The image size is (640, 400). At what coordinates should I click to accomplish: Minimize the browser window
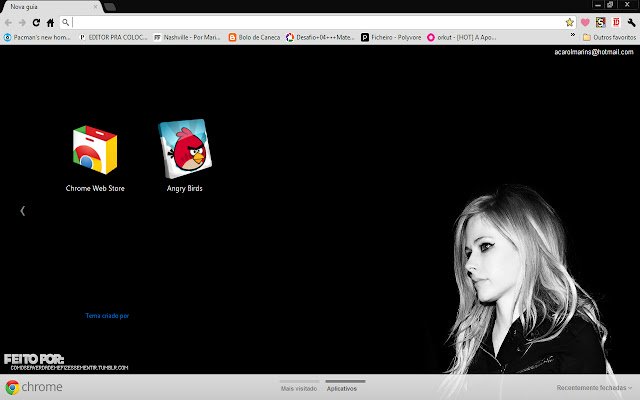pyautogui.click(x=598, y=5)
